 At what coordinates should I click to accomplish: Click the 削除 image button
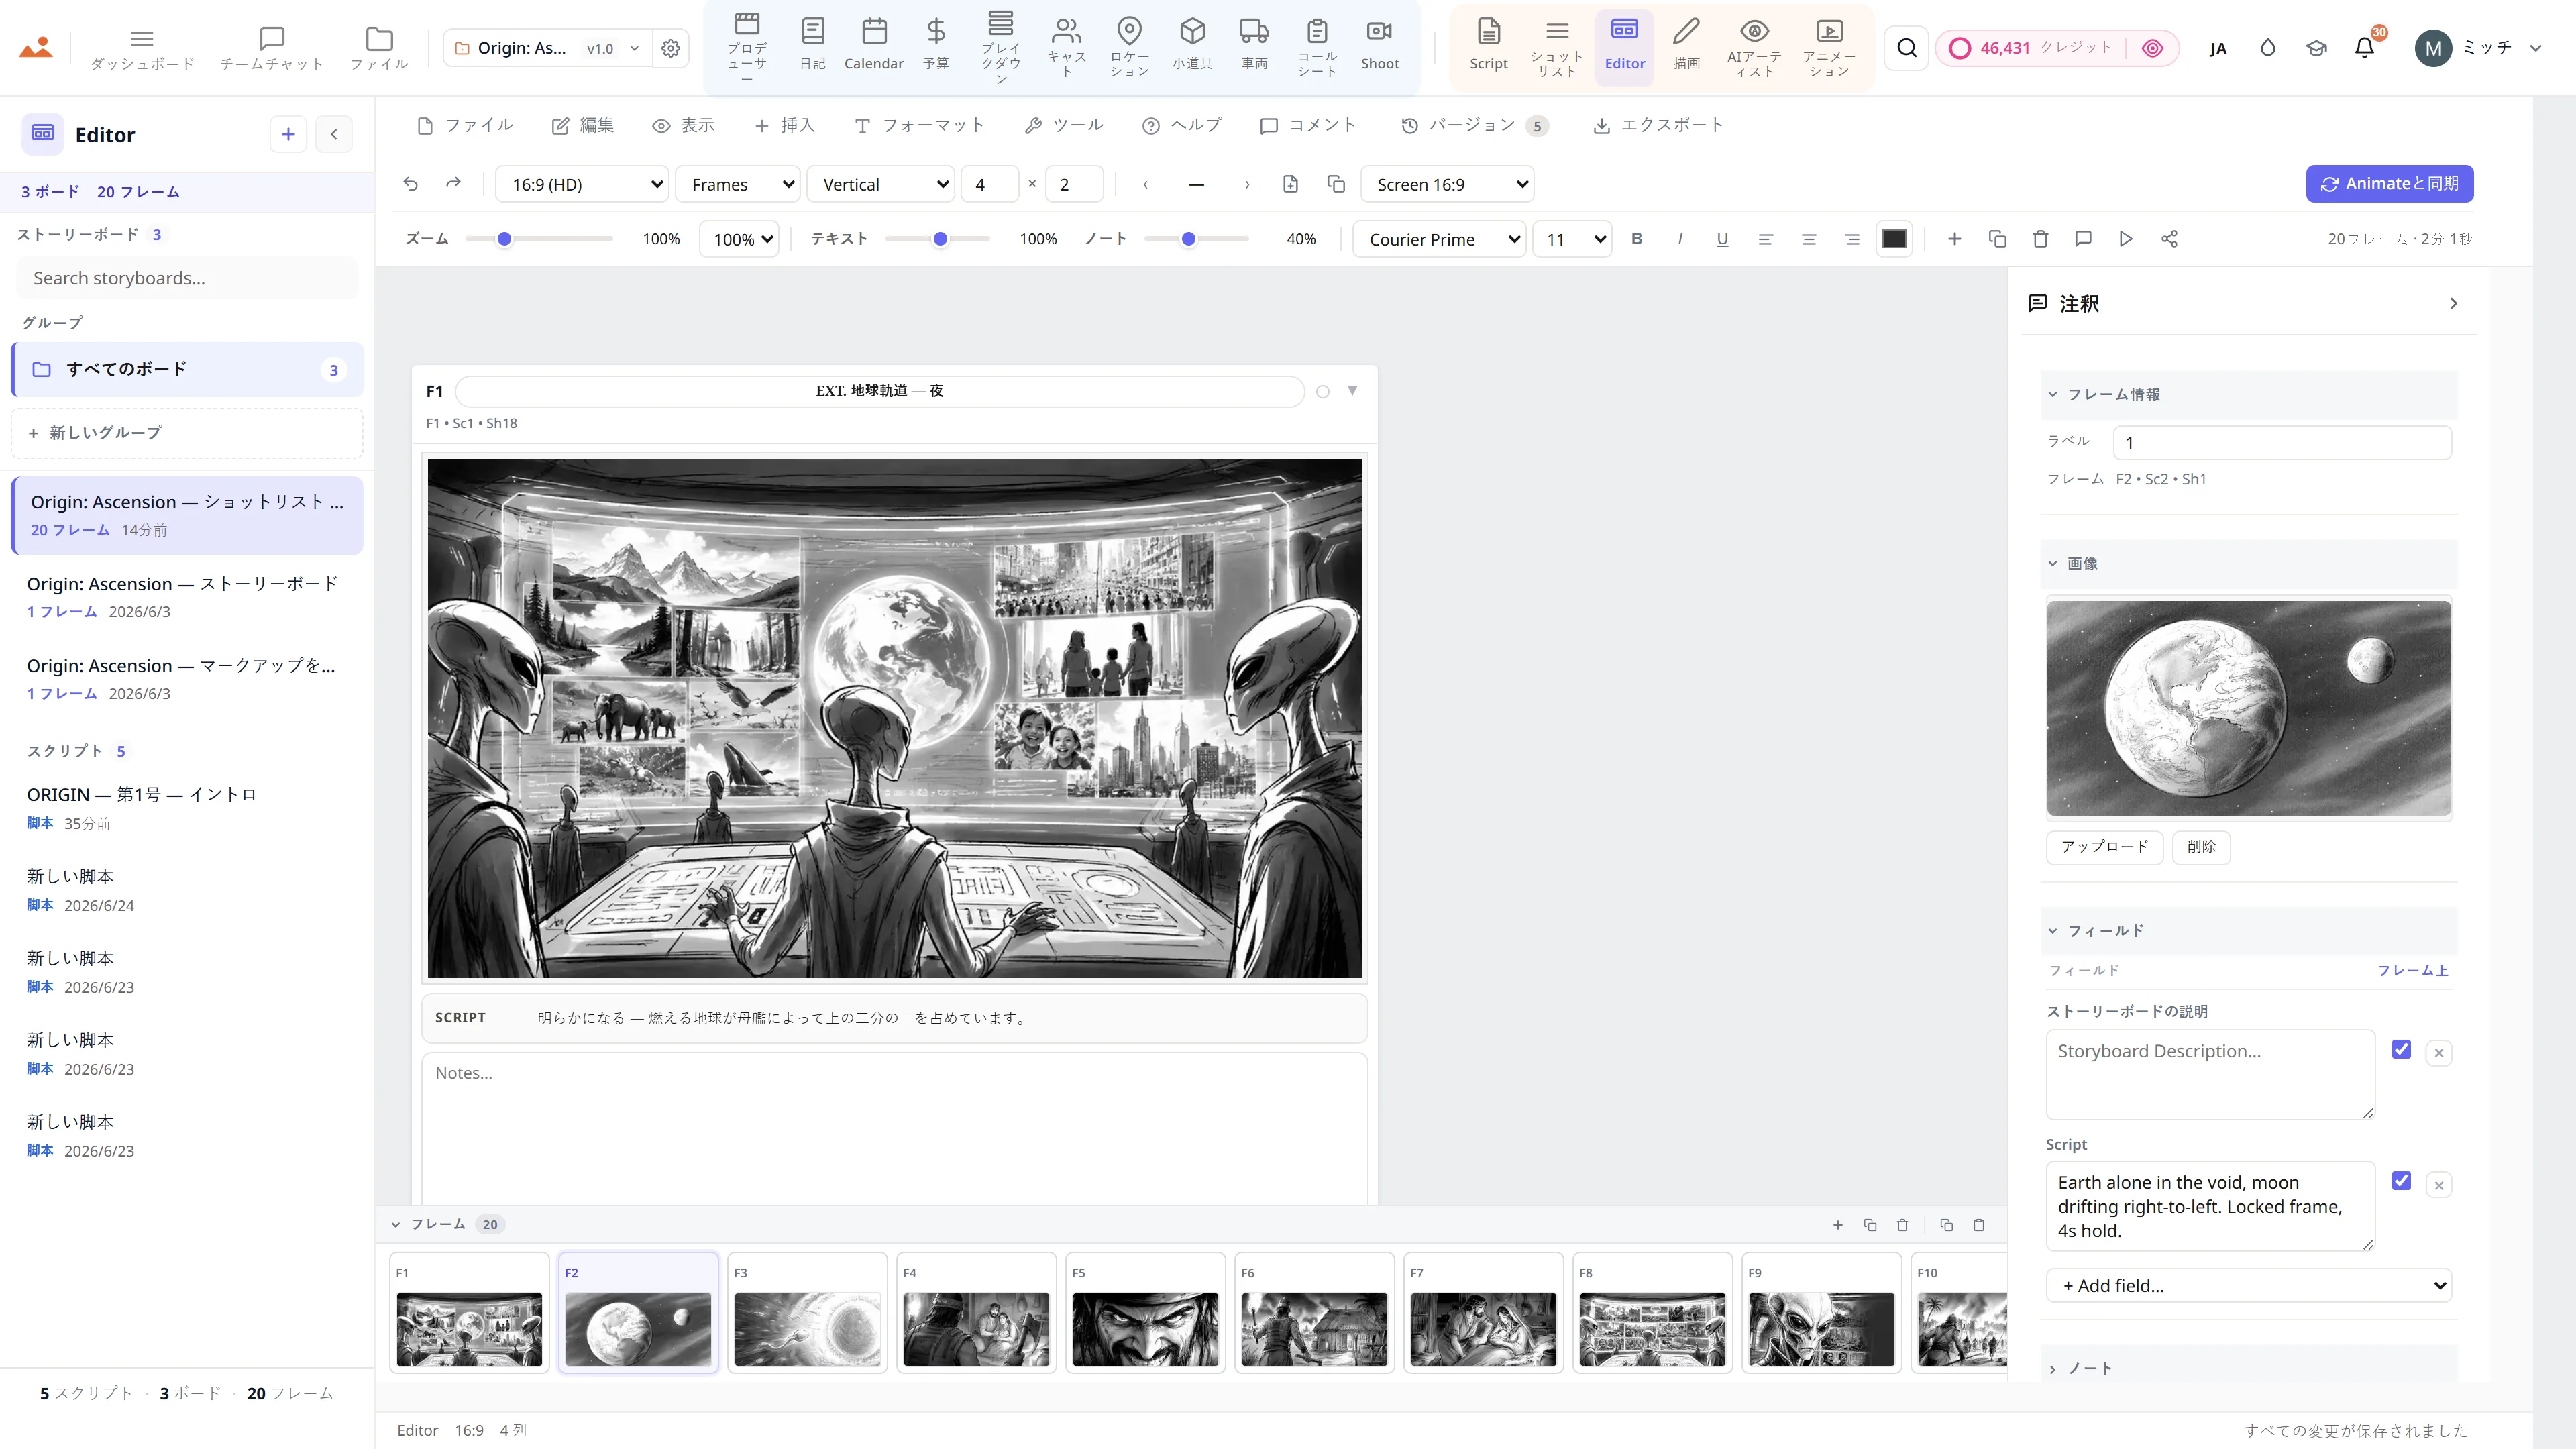pos(2201,846)
